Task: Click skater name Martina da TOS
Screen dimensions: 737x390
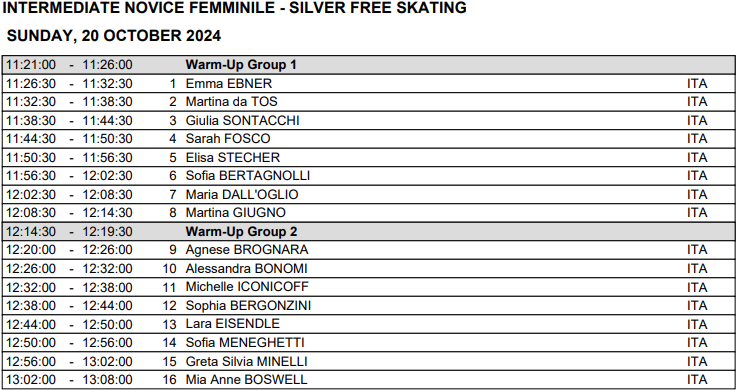Action: [x=231, y=102]
